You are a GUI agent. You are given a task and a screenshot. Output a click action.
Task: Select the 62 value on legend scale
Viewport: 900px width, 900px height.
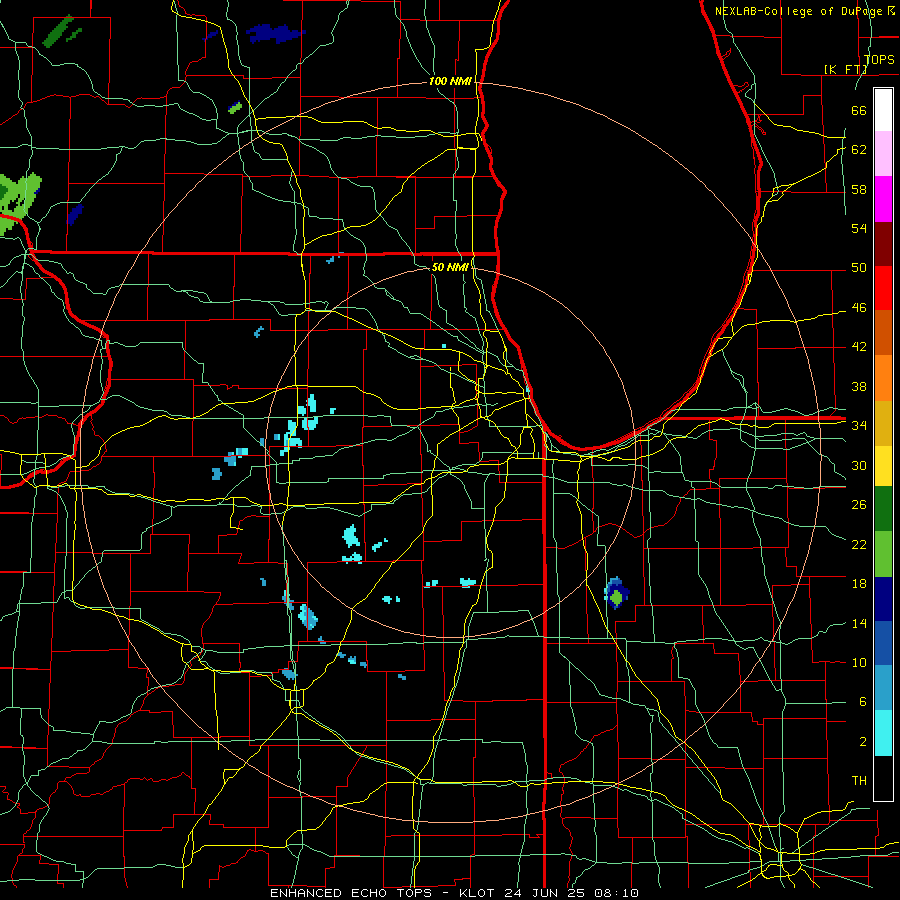[x=859, y=149]
